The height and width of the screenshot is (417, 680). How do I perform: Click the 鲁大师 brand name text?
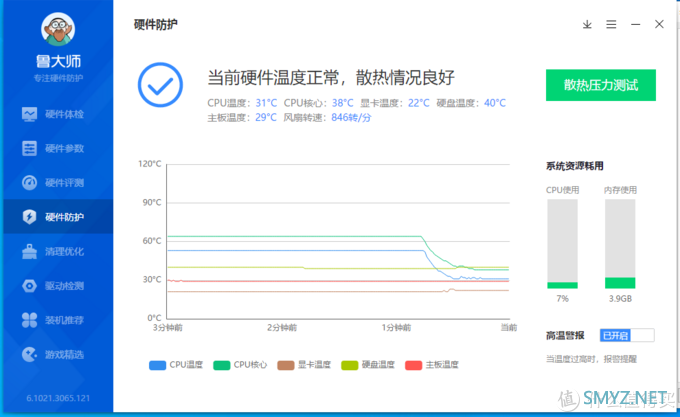pyautogui.click(x=58, y=61)
